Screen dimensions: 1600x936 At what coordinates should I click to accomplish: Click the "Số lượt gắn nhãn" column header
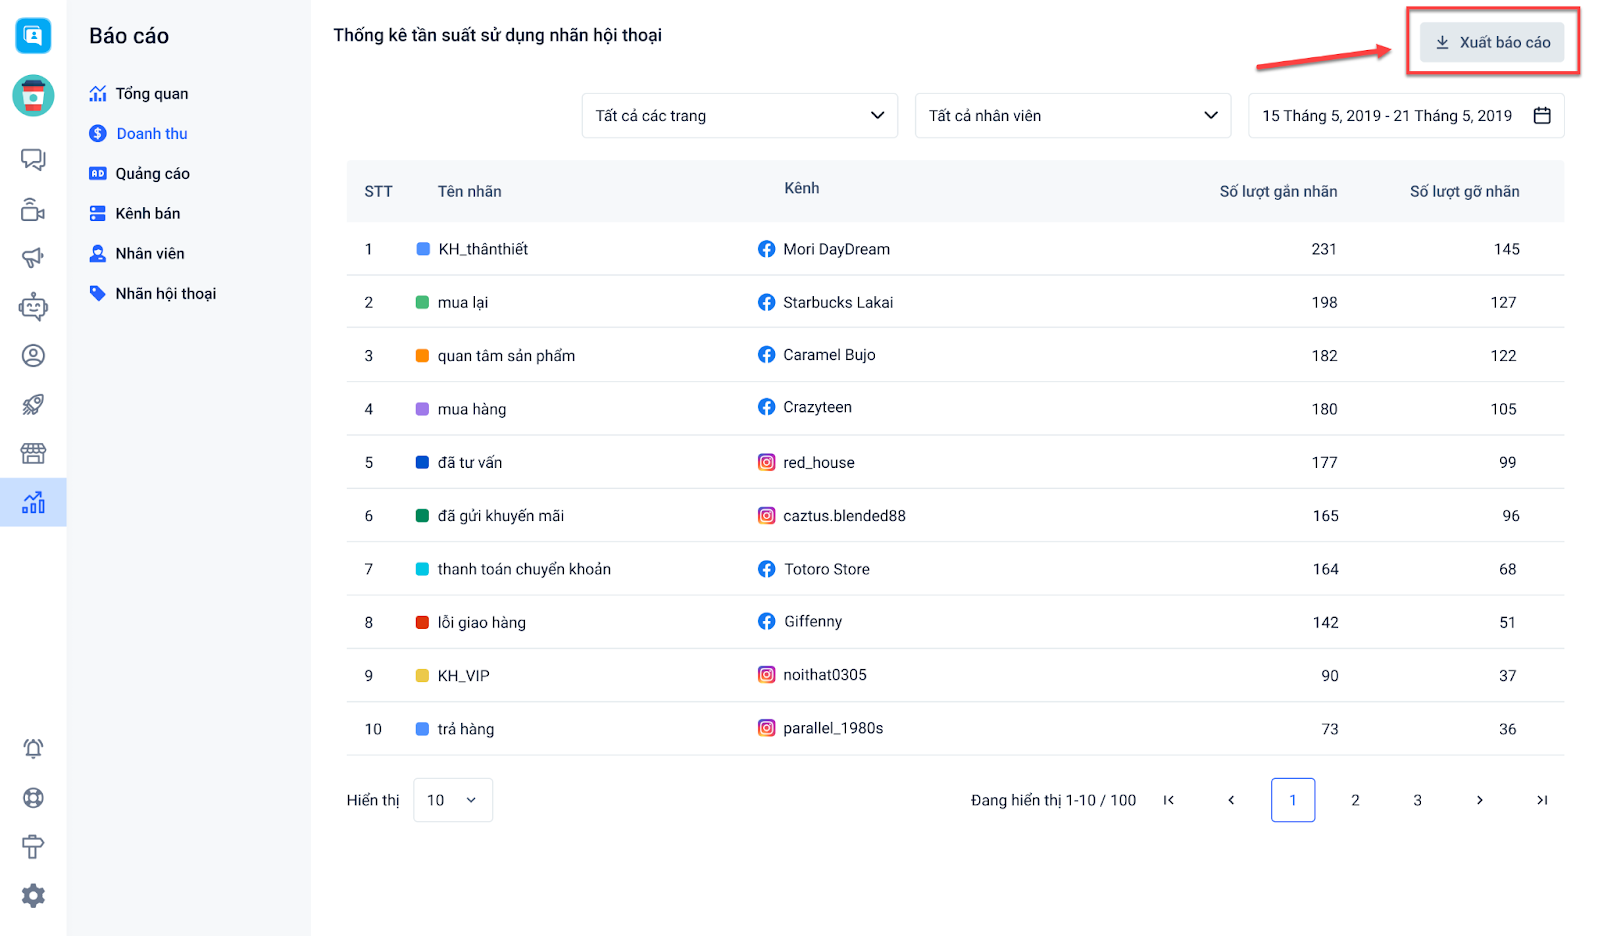pos(1277,192)
